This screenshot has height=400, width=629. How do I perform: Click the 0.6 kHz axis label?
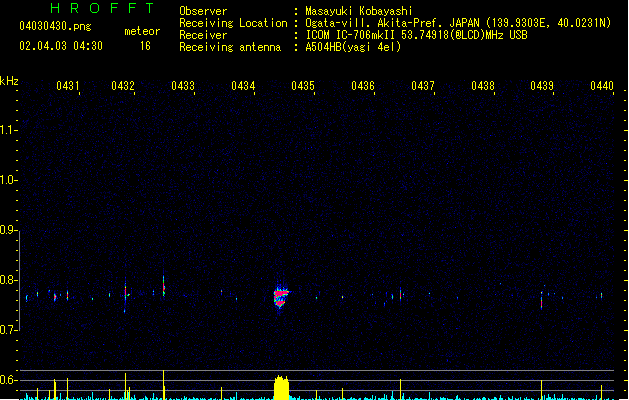click(x=7, y=380)
